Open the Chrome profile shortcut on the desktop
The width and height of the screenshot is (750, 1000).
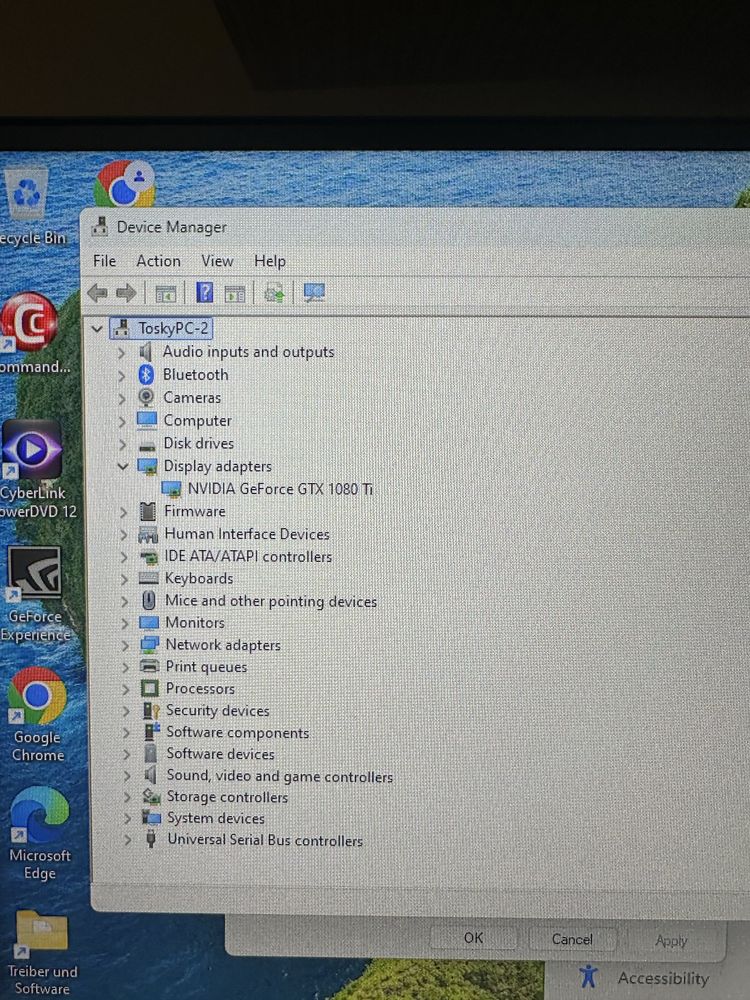(125, 184)
